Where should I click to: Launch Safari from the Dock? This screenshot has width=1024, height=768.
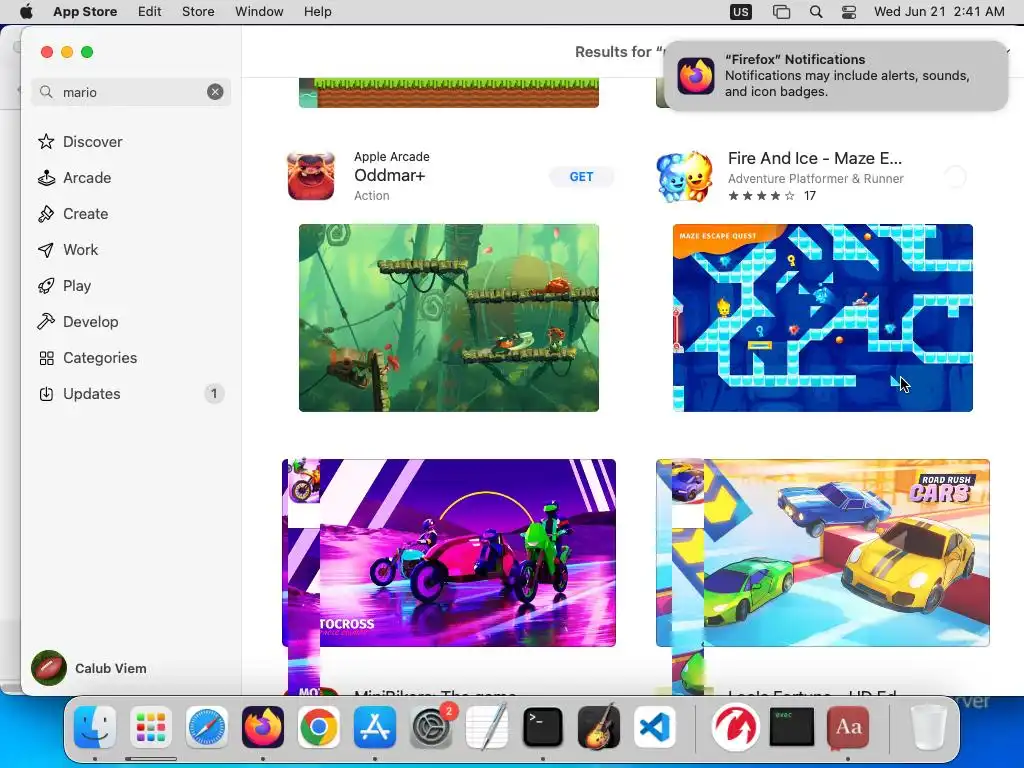click(x=207, y=727)
